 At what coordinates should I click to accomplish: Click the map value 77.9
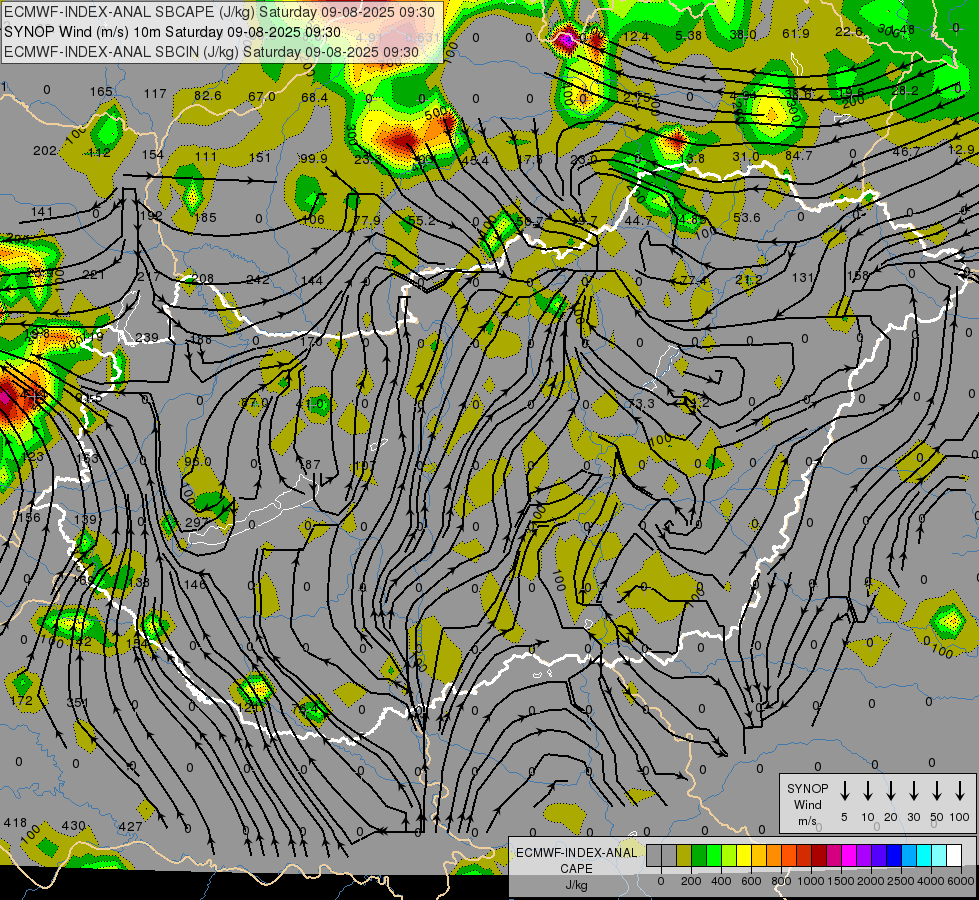(367, 220)
